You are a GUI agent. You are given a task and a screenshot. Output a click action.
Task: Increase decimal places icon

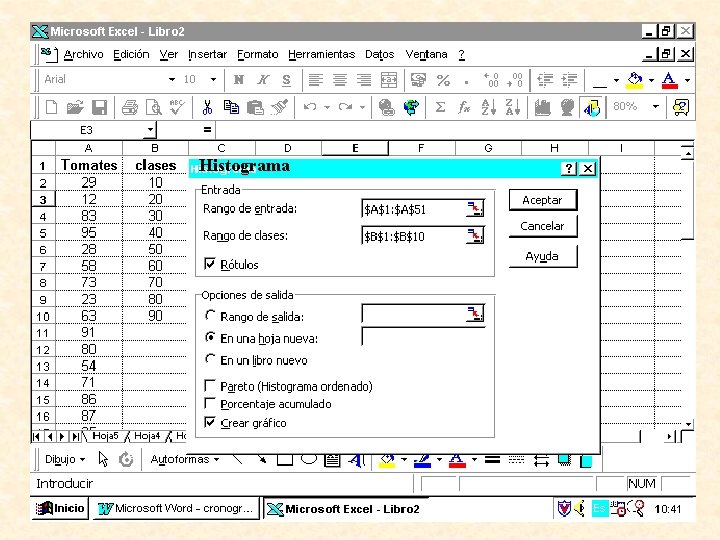(491, 80)
